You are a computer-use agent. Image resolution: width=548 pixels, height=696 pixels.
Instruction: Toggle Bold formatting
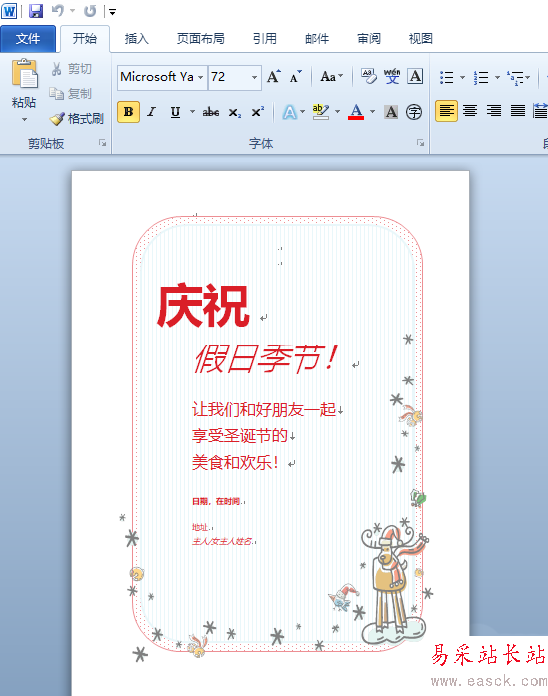[x=129, y=112]
